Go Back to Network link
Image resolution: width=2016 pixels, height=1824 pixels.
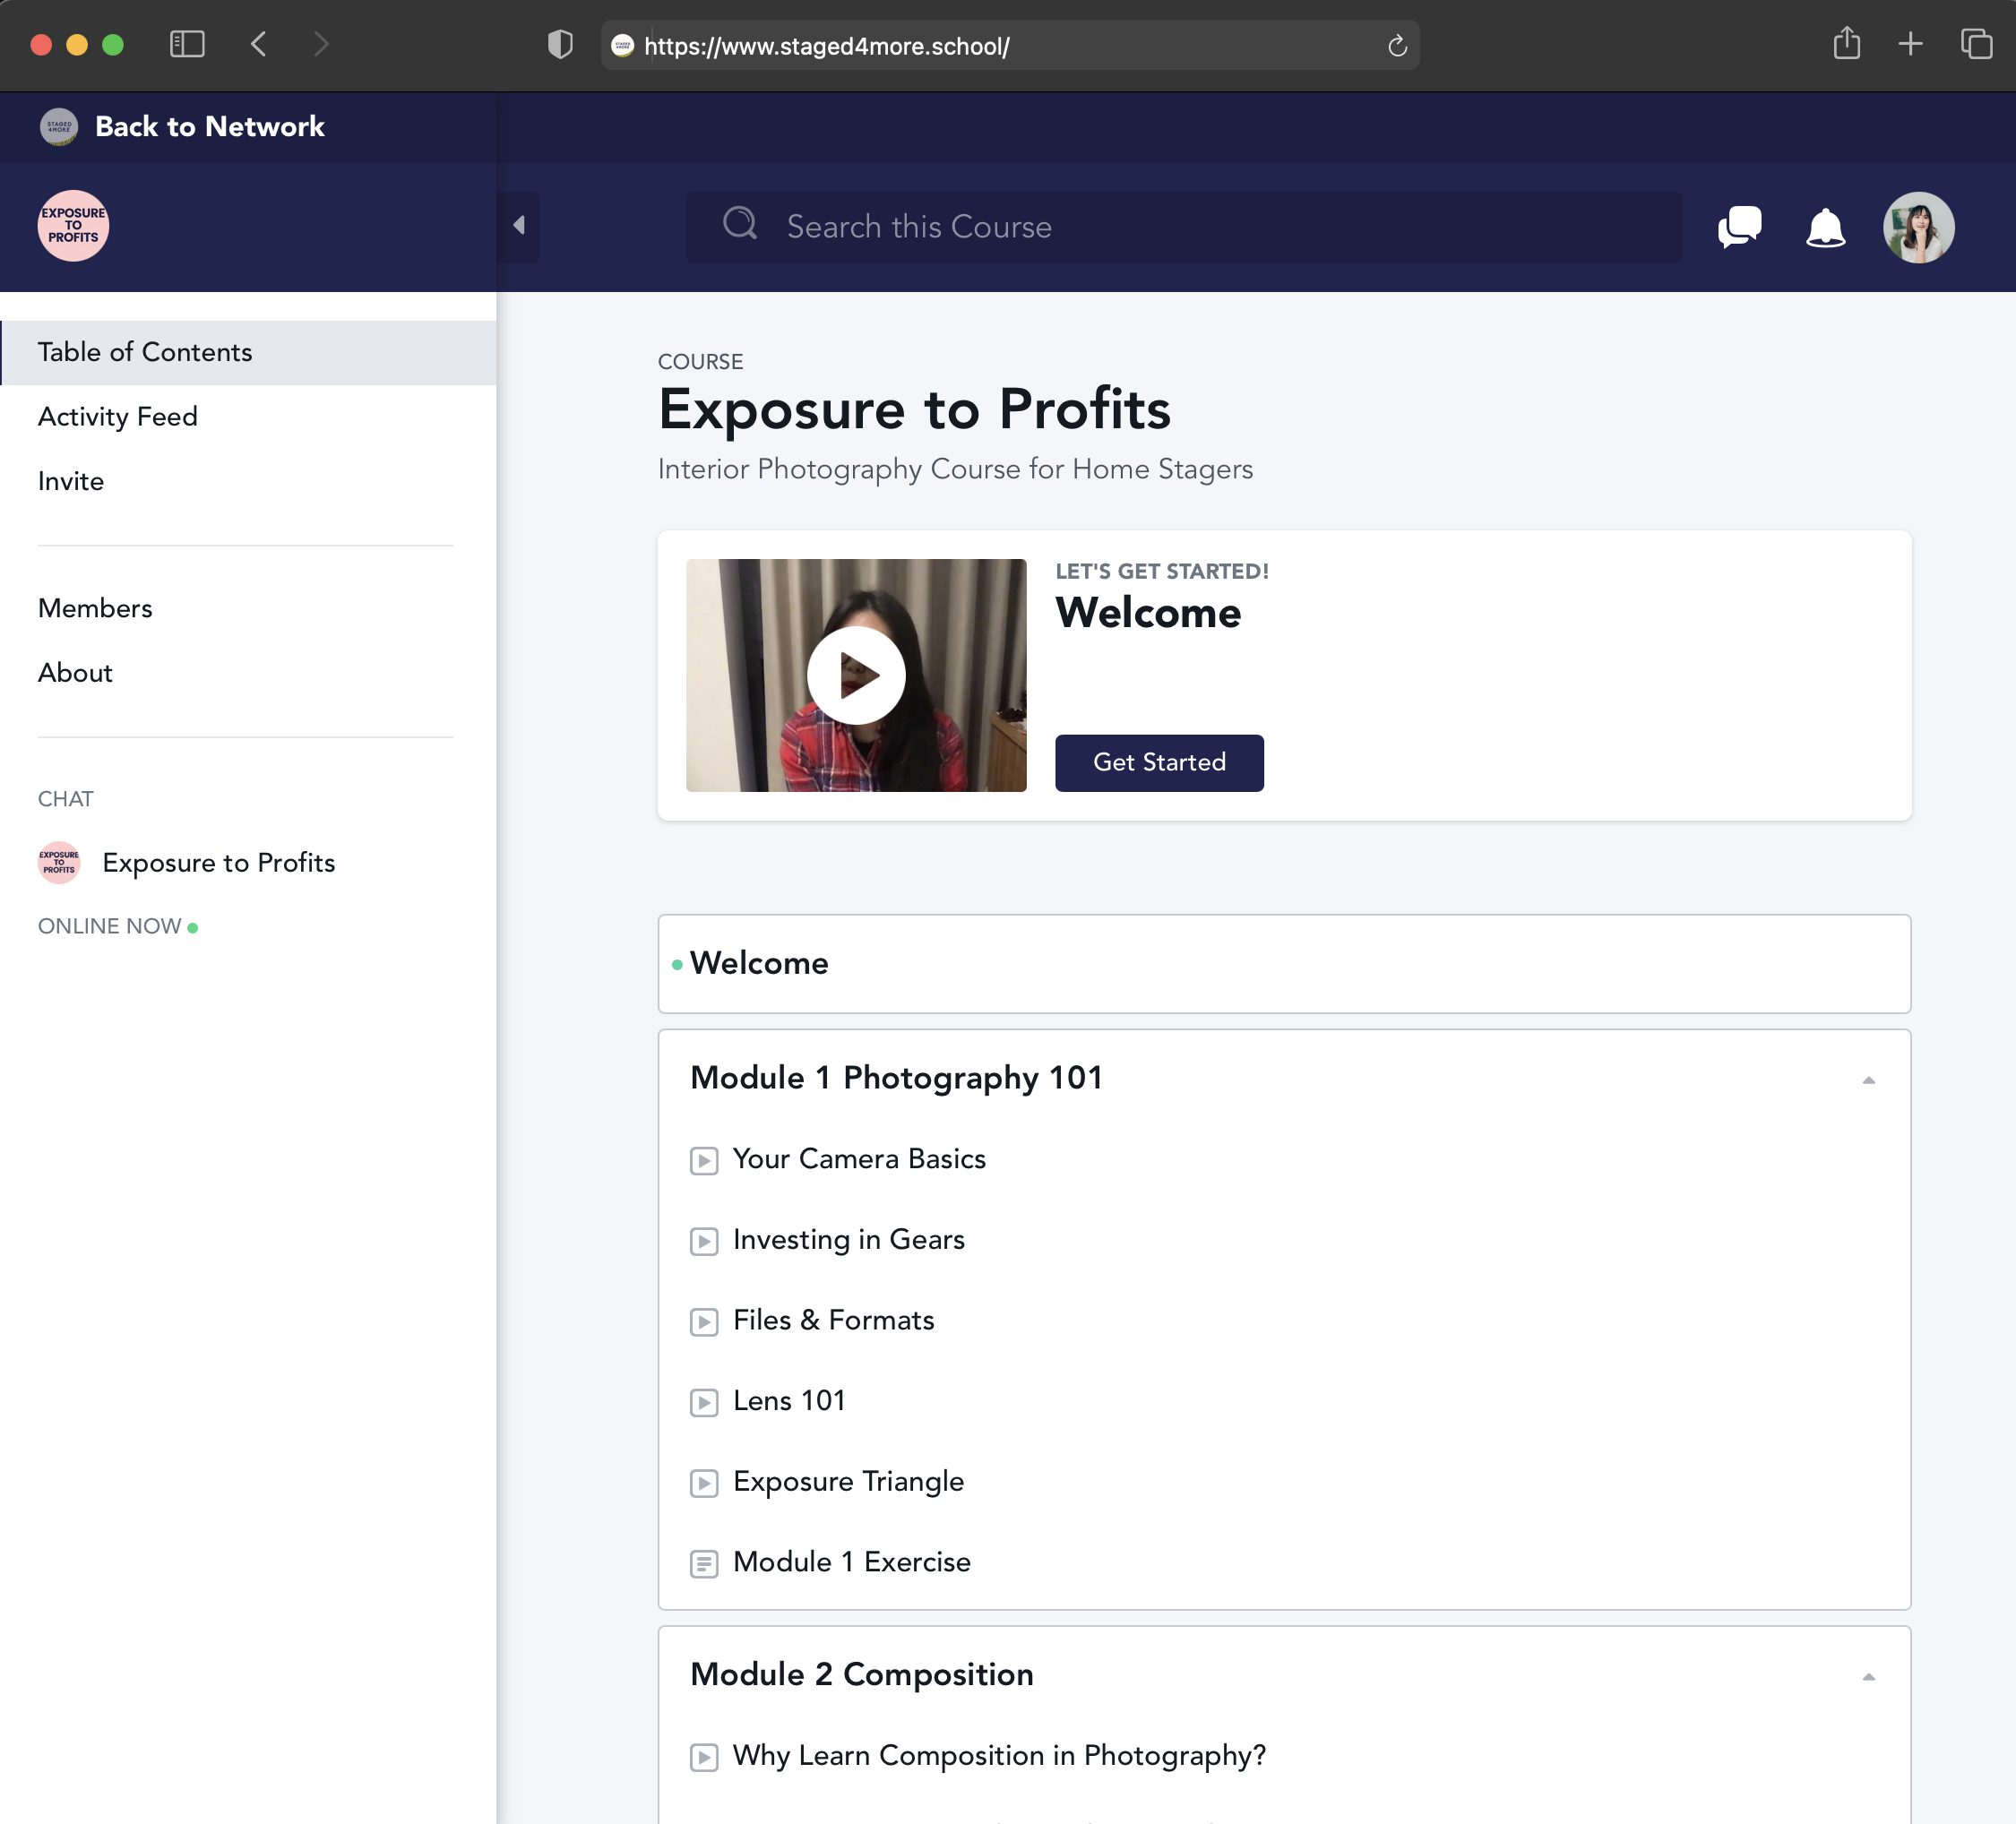[x=209, y=127]
